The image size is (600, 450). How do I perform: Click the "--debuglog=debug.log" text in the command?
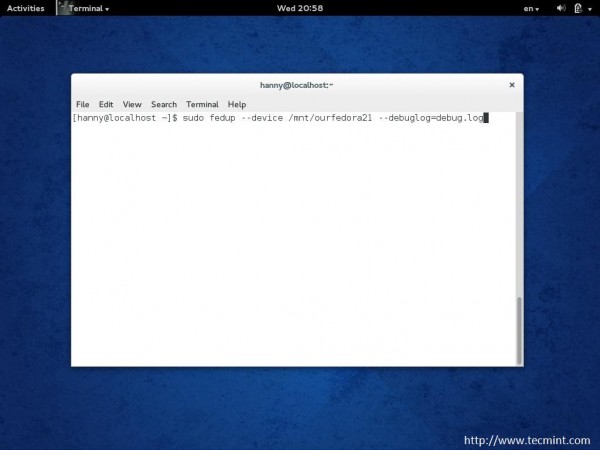(431, 118)
